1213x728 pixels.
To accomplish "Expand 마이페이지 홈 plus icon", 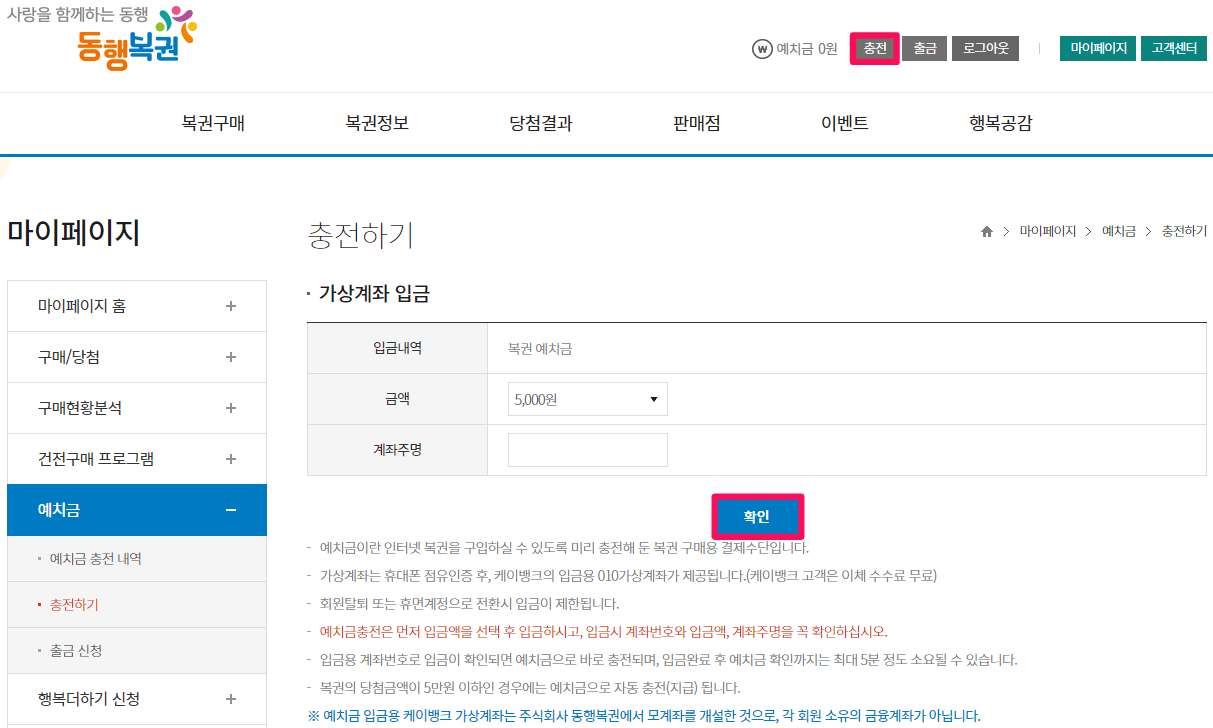I will pos(231,306).
